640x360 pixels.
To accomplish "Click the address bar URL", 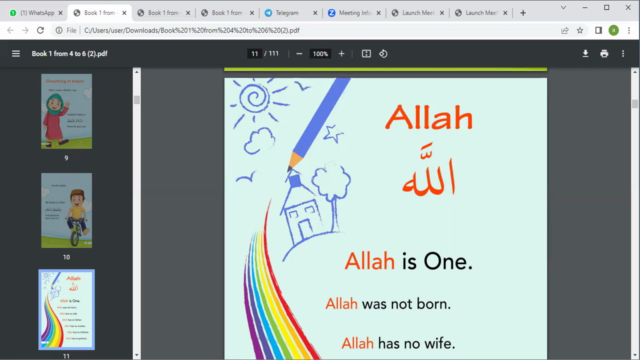I will (192, 30).
